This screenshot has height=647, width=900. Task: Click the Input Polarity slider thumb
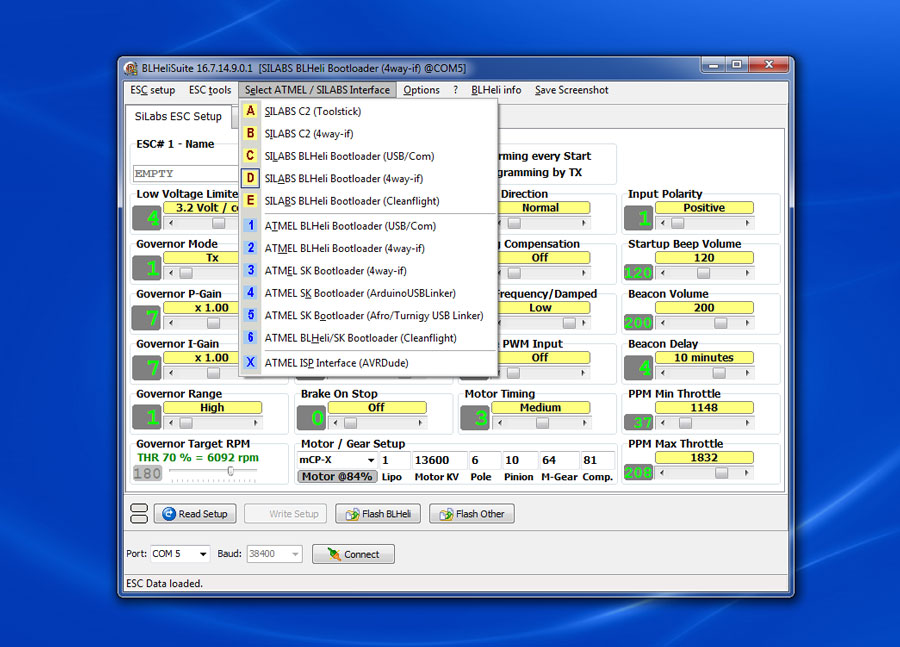click(678, 223)
